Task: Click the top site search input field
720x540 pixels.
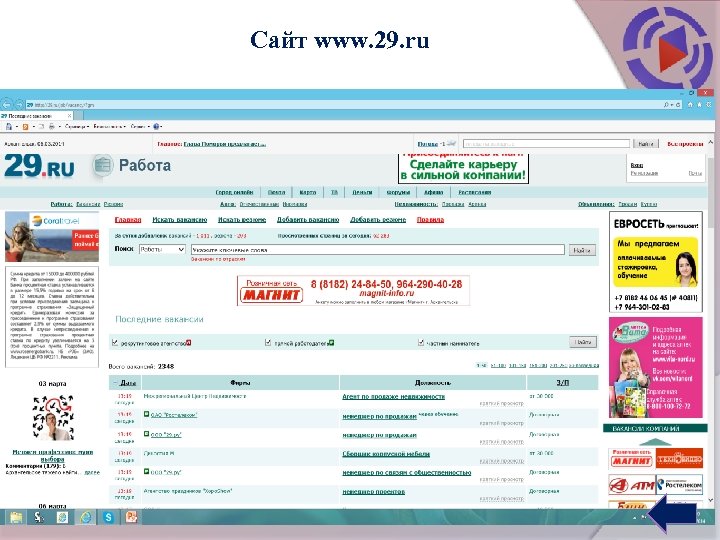Action: 546,144
